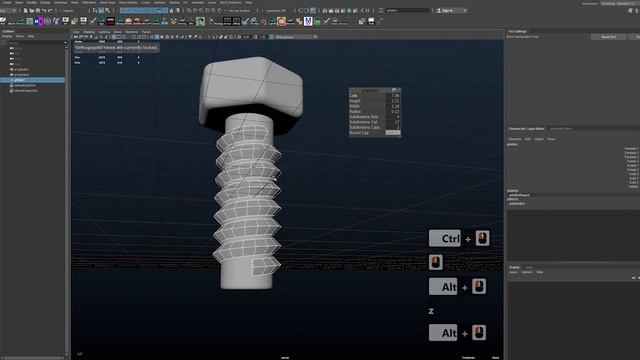Open the Layers menu in Layer Editor
Viewport: 640px width, 360px height.
pyautogui.click(x=513, y=272)
